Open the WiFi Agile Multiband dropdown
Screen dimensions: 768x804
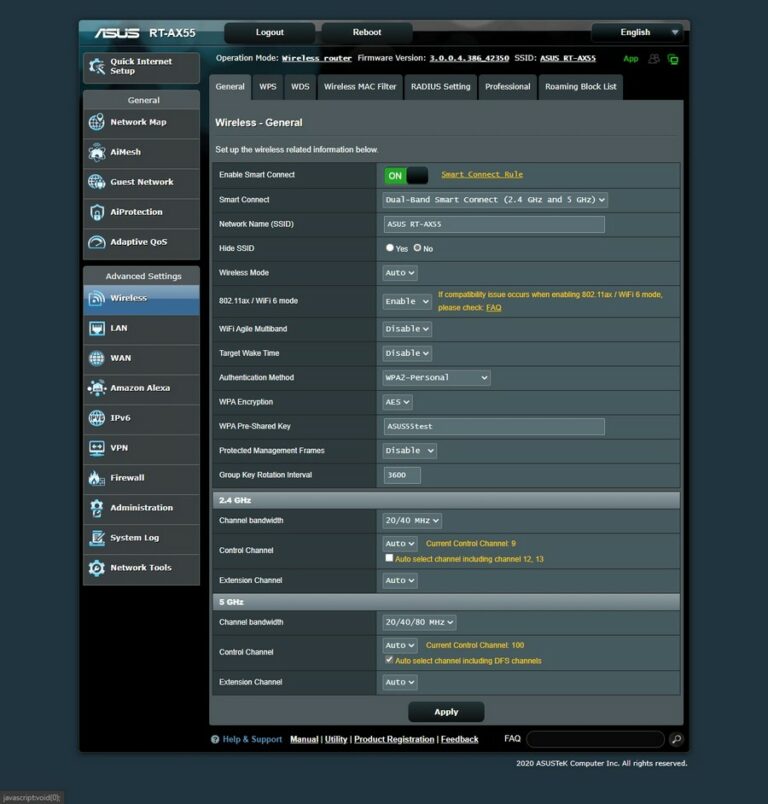(x=407, y=329)
